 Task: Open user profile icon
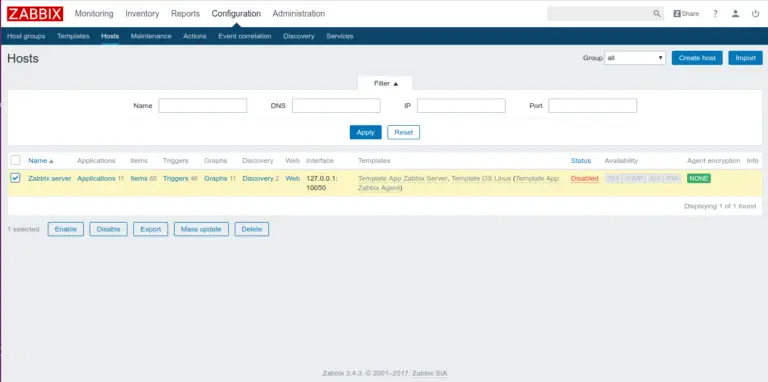(x=735, y=14)
